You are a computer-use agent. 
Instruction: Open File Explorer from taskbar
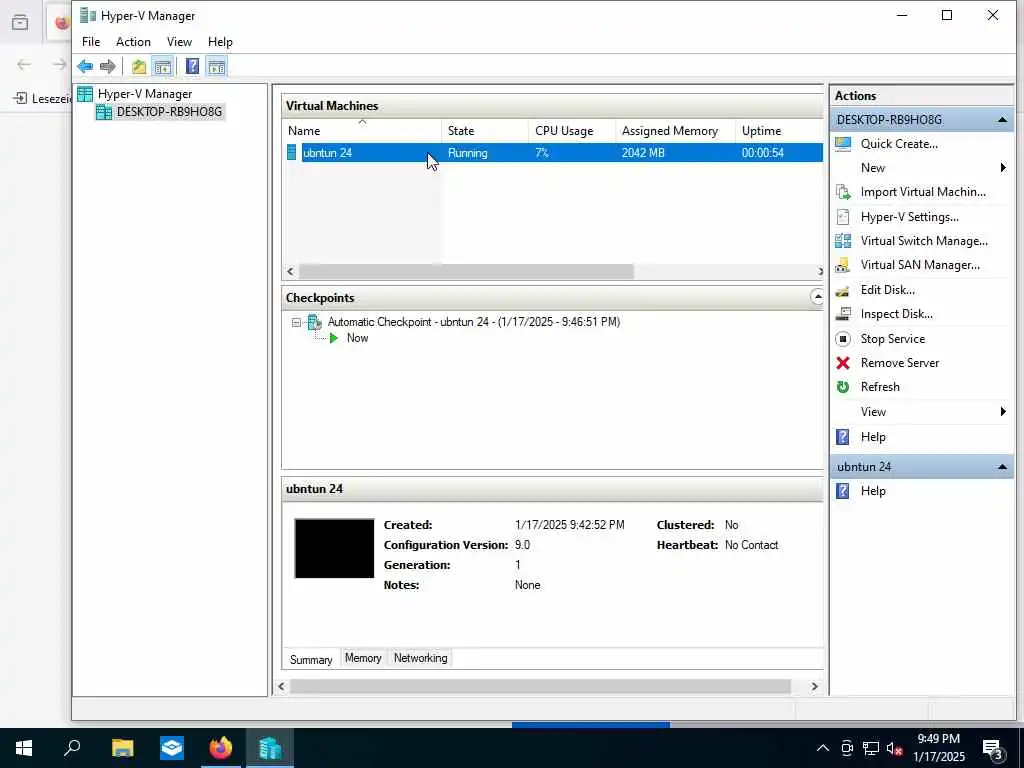click(x=122, y=748)
